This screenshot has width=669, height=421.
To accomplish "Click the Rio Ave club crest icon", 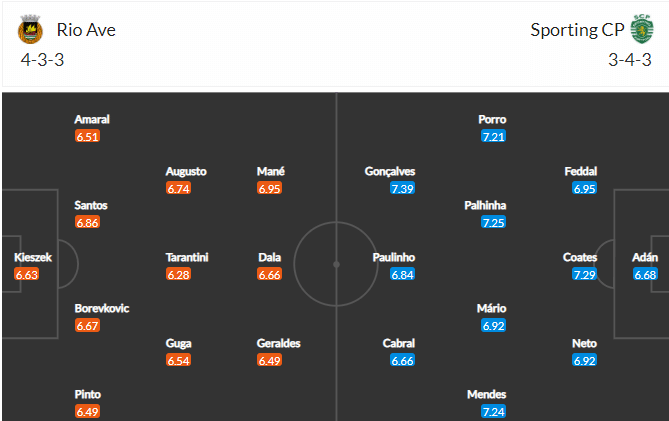I will [x=30, y=29].
